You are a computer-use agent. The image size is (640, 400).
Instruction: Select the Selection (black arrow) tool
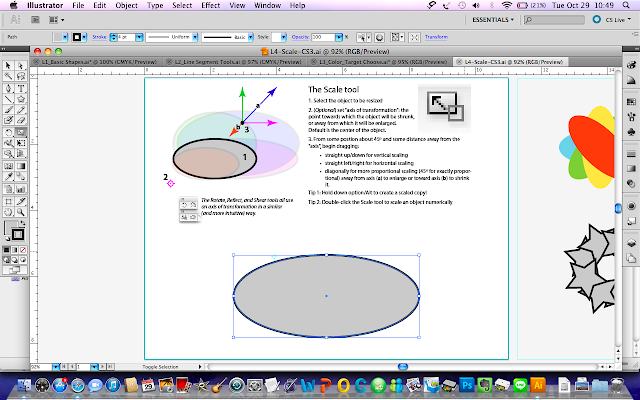pos(8,66)
